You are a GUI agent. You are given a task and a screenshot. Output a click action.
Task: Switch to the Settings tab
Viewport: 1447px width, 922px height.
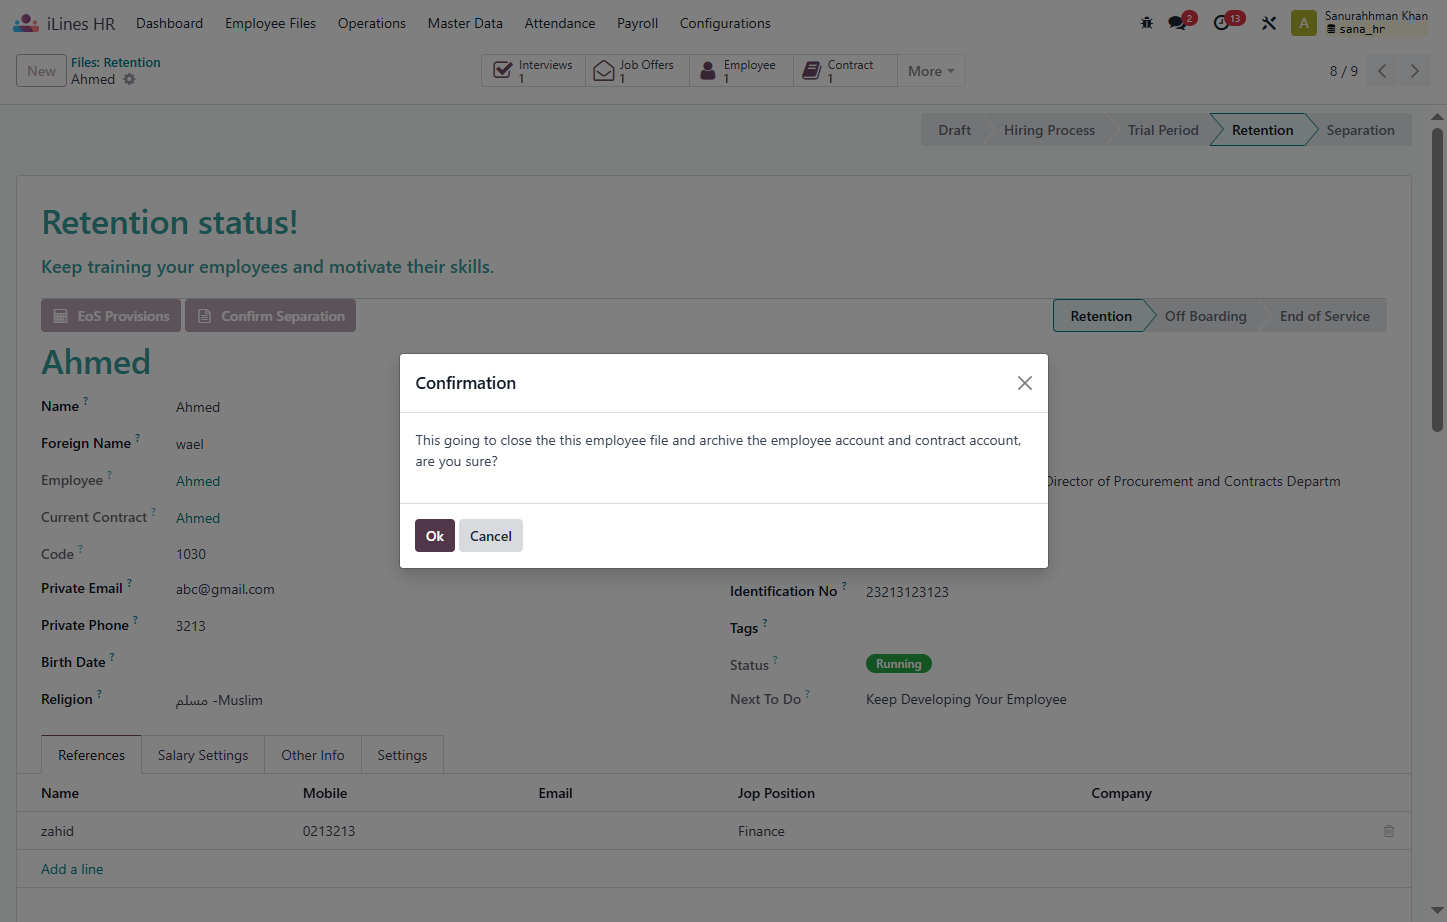[x=402, y=755]
